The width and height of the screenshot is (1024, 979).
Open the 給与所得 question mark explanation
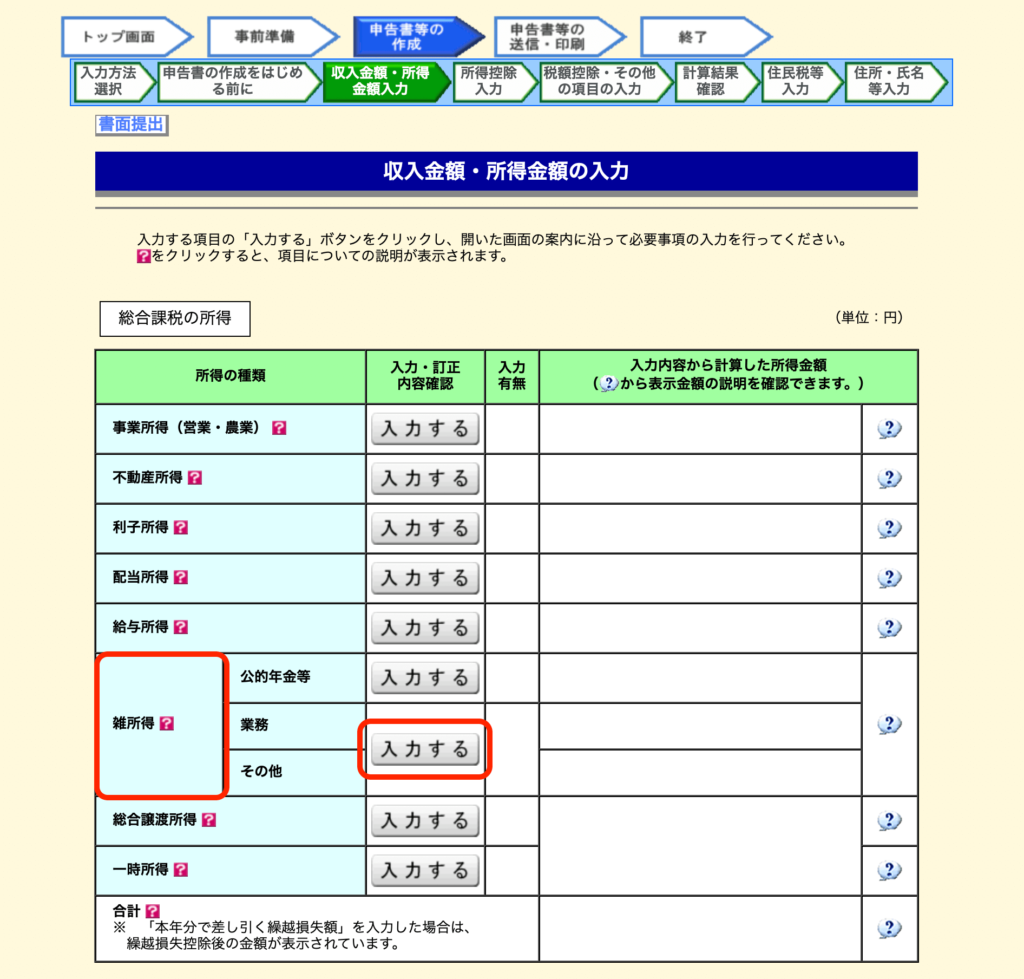click(x=180, y=628)
